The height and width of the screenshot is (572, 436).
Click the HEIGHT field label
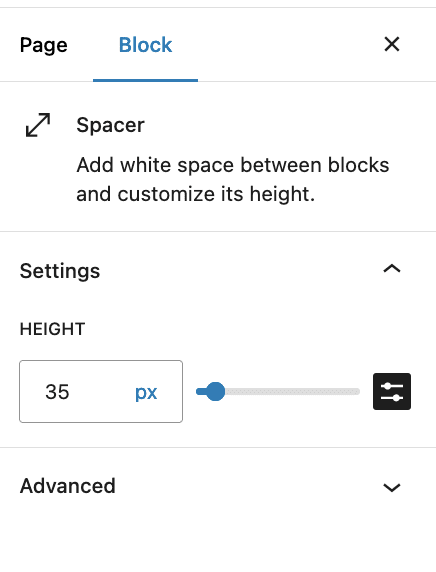point(52,329)
